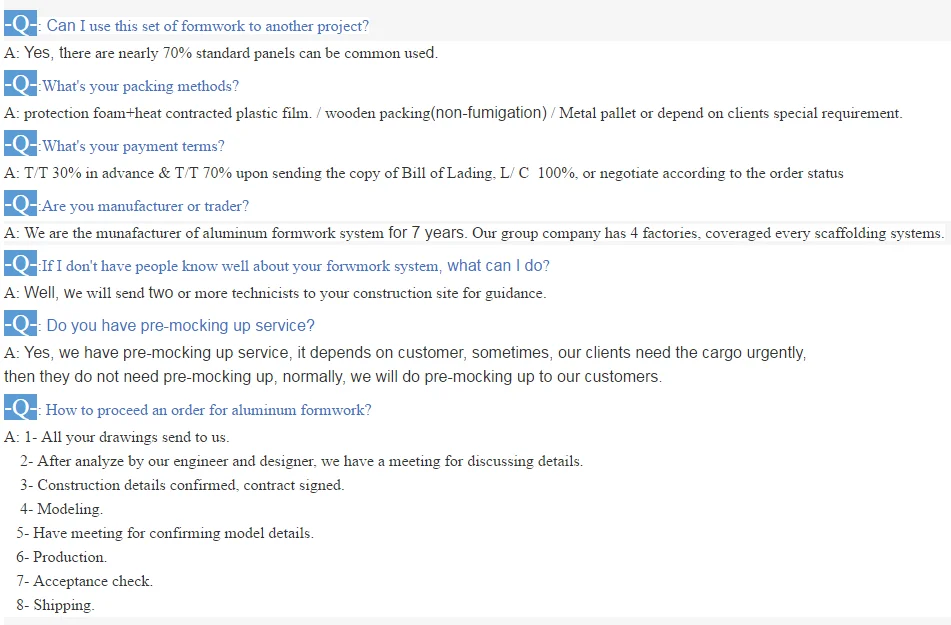951x625 pixels.
Task: Click the Q icon beside formwork reuse question
Action: (x=21, y=24)
